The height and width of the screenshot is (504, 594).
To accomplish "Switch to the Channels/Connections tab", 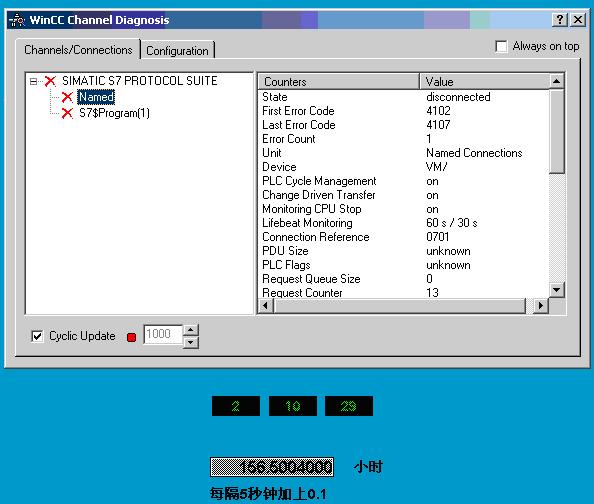I will (x=78, y=50).
